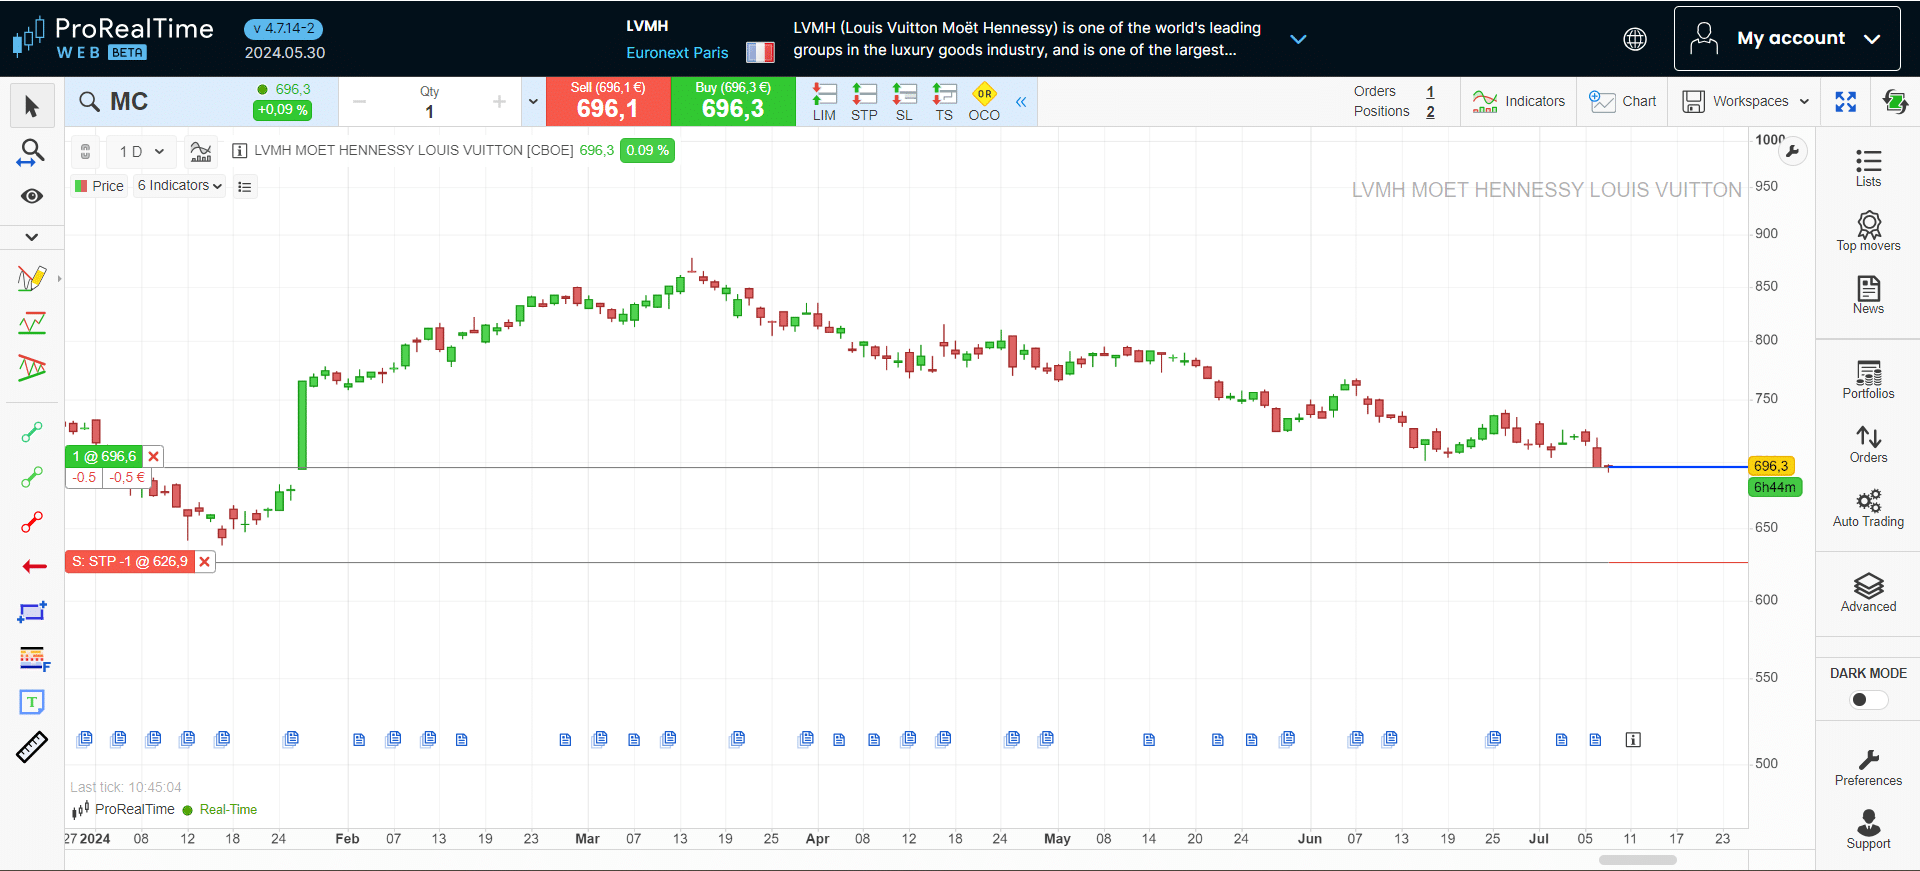This screenshot has height=871, width=1920.
Task: Open quantity options dropdown arrow
Action: point(533,101)
